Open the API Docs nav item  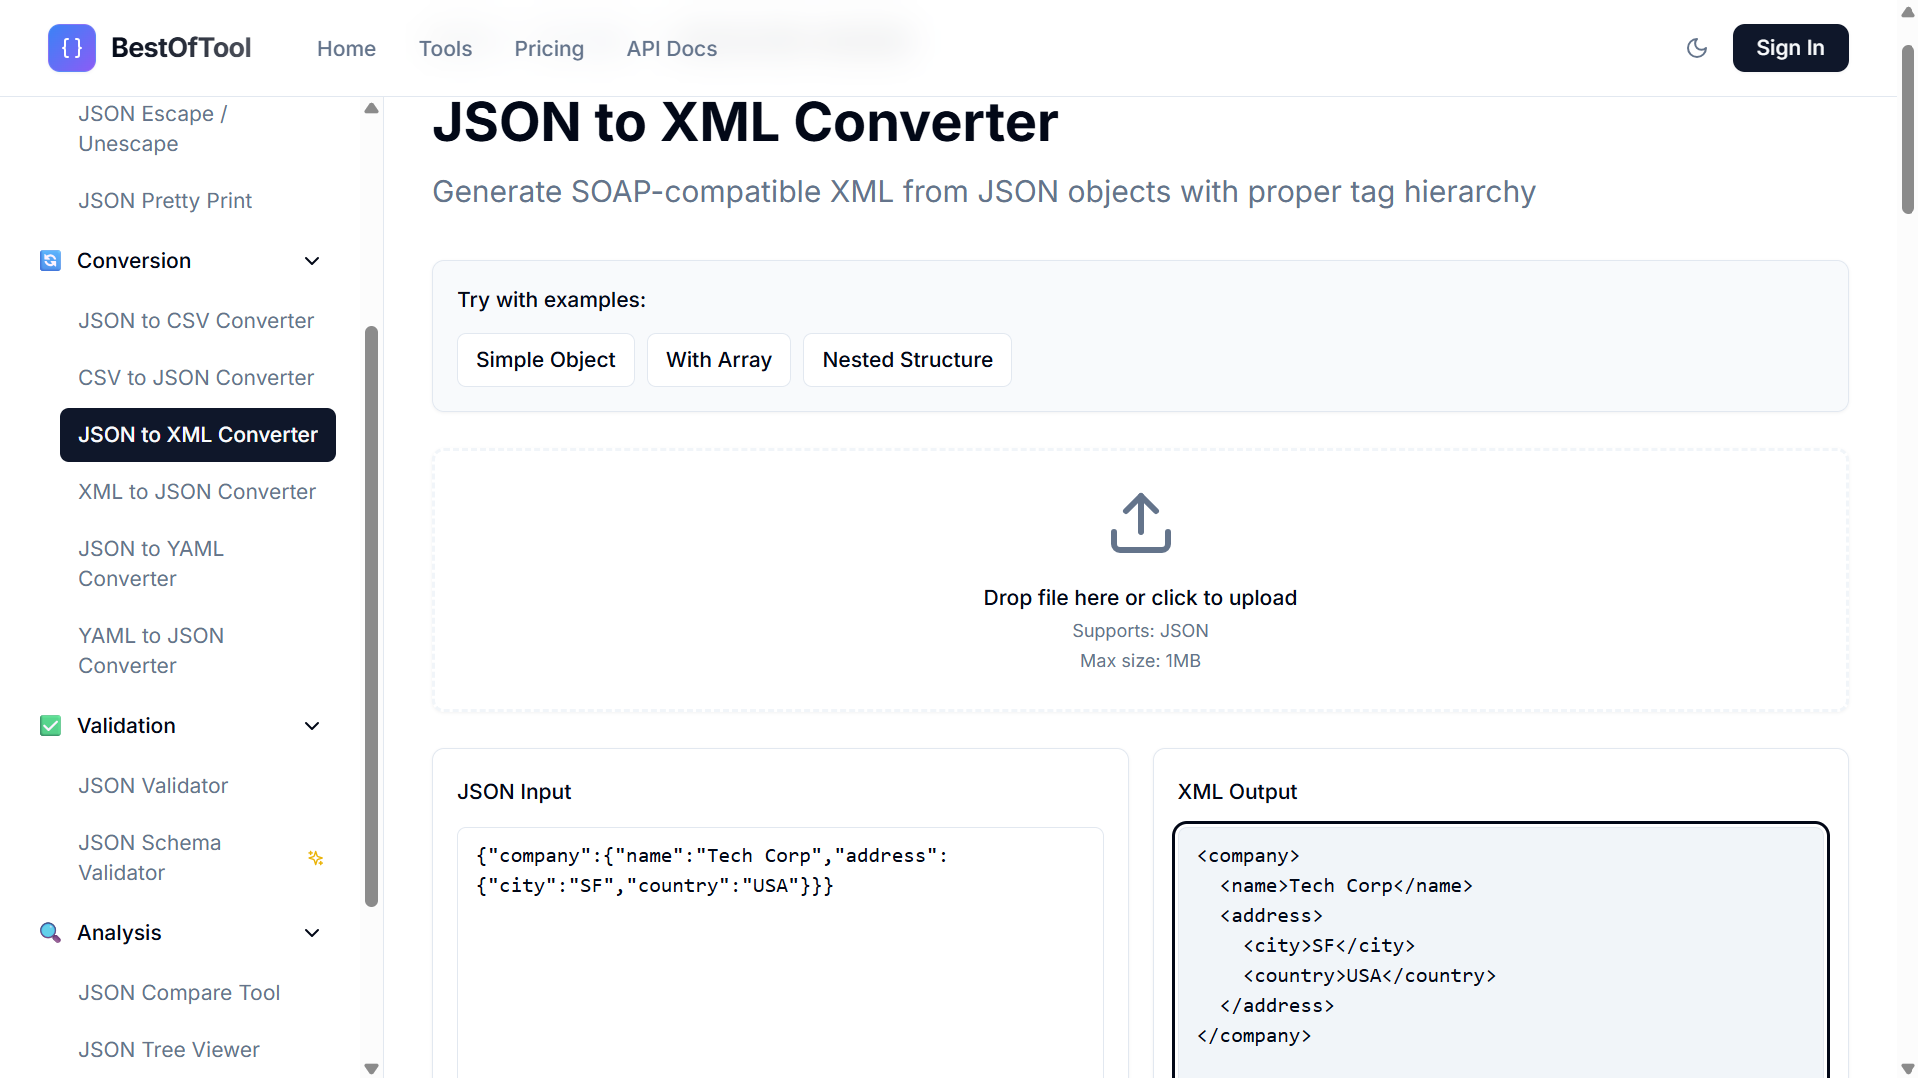click(672, 48)
